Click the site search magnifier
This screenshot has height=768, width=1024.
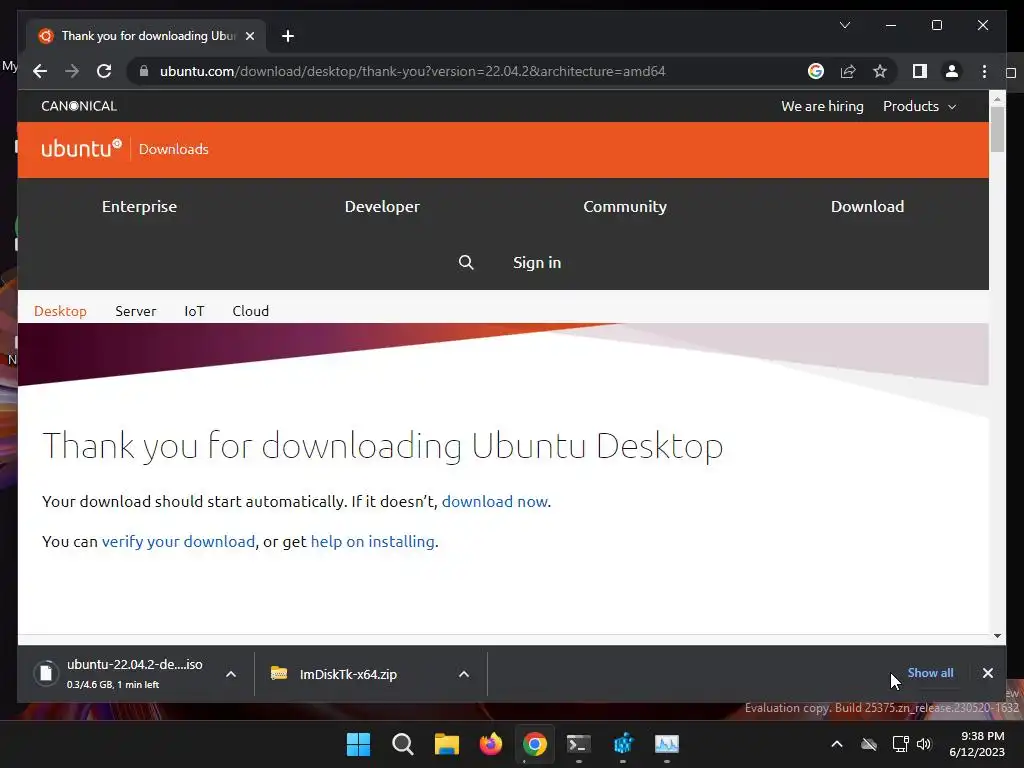tap(466, 263)
